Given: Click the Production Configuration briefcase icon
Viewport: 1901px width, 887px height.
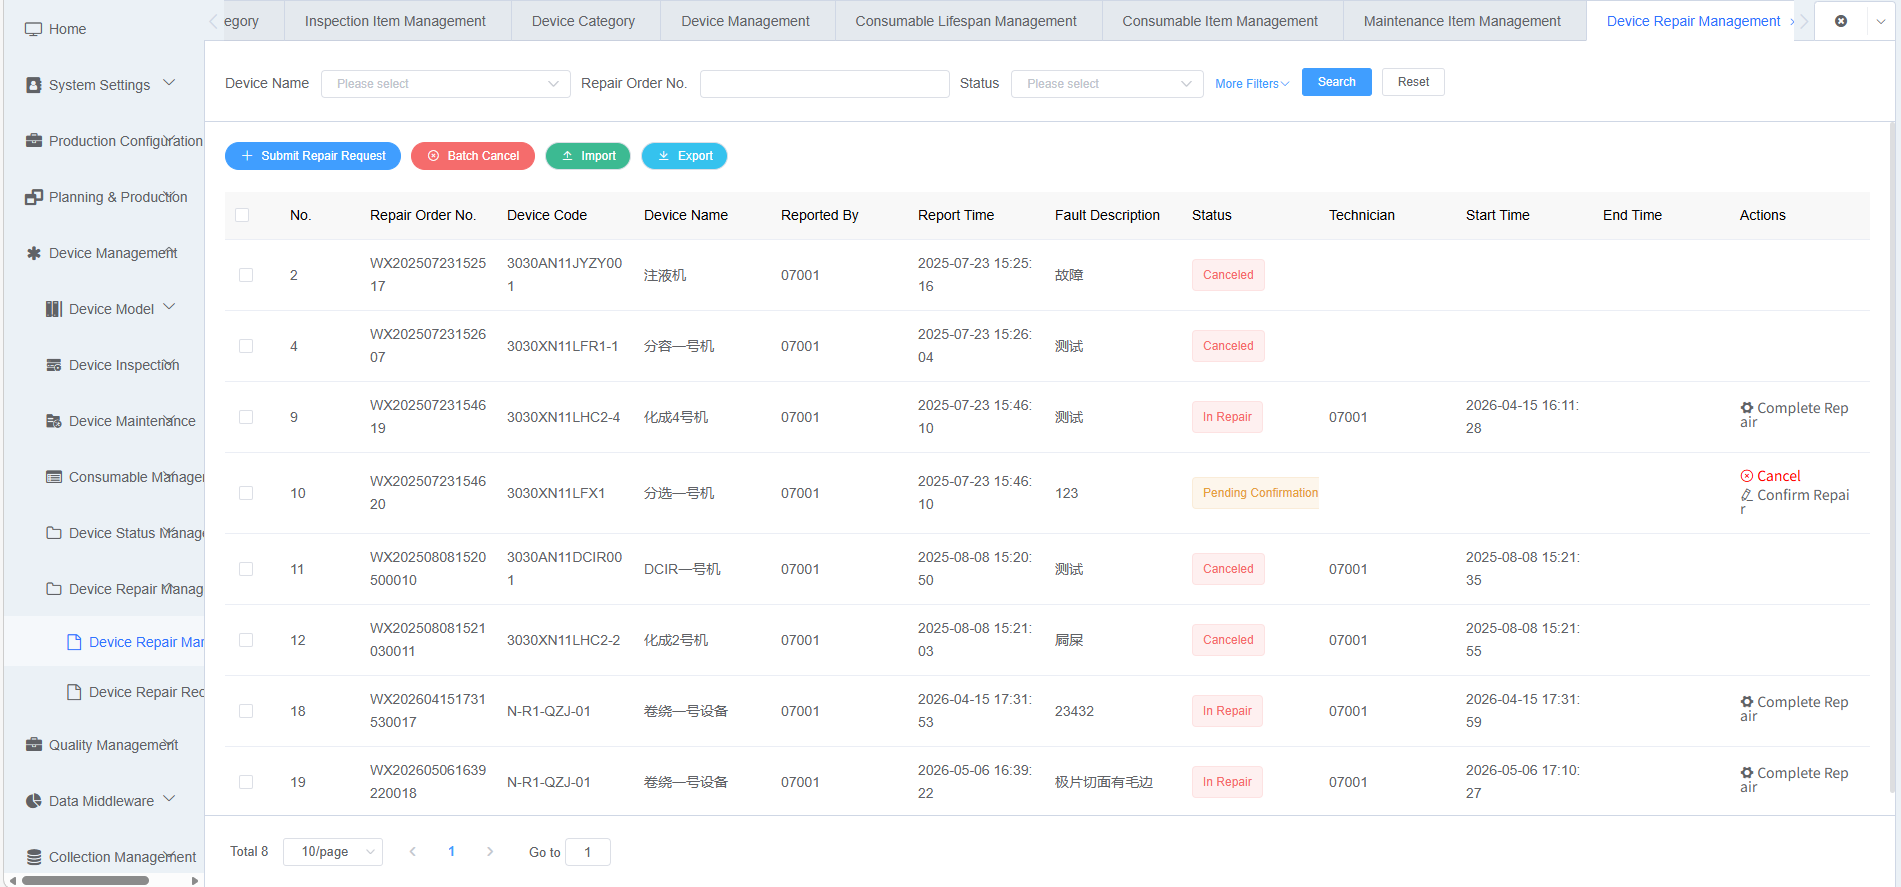Looking at the screenshot, I should pyautogui.click(x=34, y=141).
